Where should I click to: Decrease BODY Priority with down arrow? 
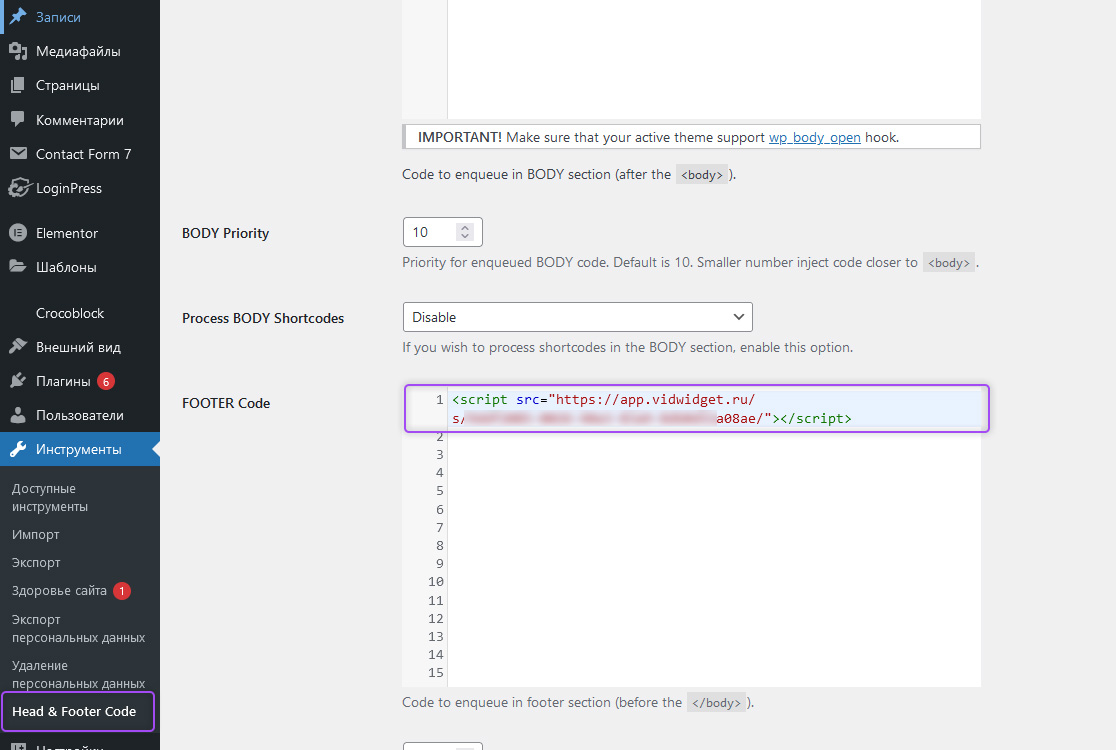coord(465,236)
